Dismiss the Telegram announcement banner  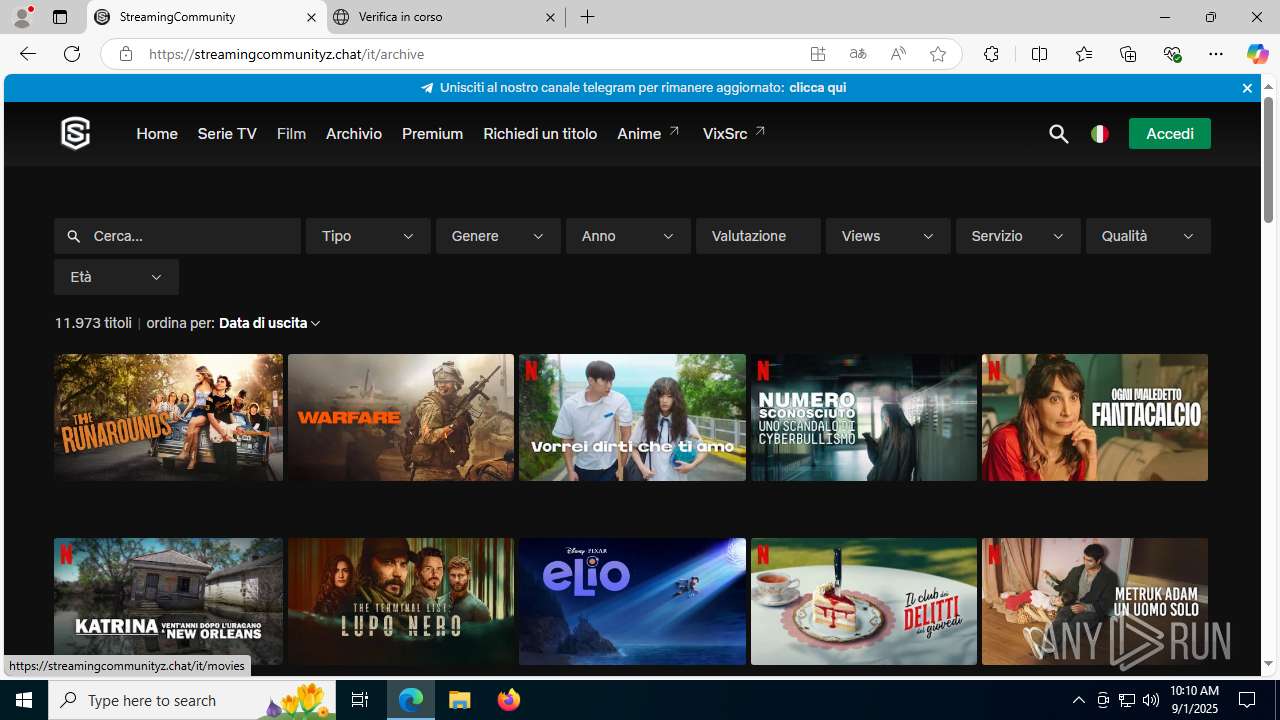click(x=1247, y=88)
